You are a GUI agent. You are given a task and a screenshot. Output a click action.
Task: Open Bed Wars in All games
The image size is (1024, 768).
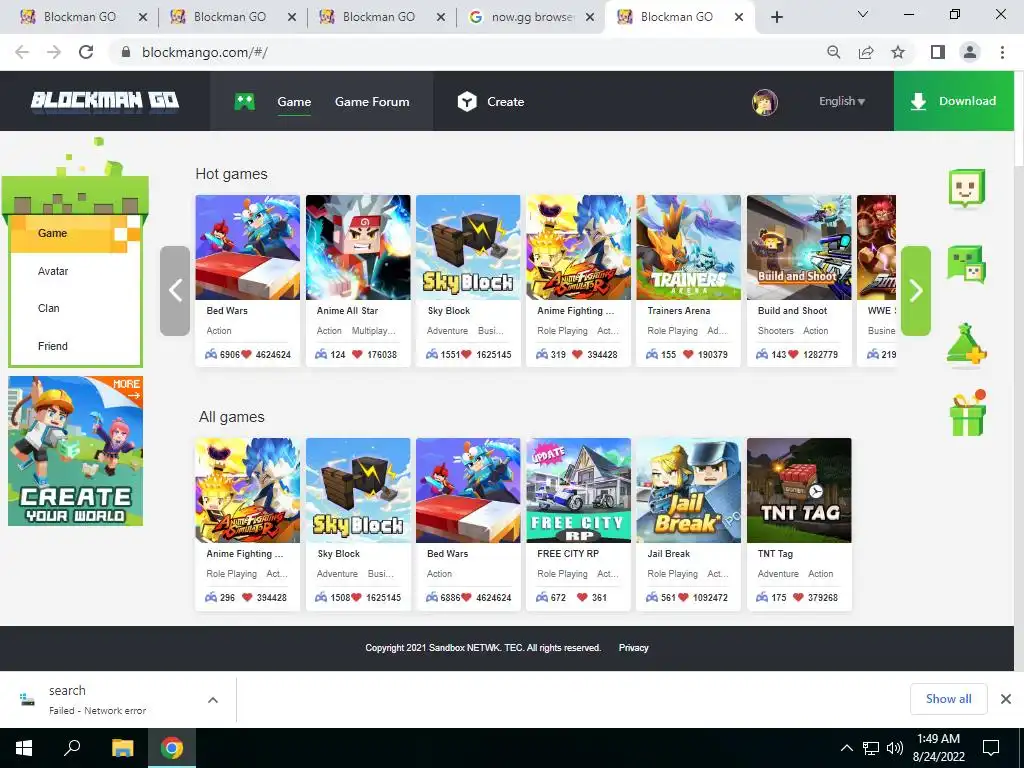tap(468, 524)
